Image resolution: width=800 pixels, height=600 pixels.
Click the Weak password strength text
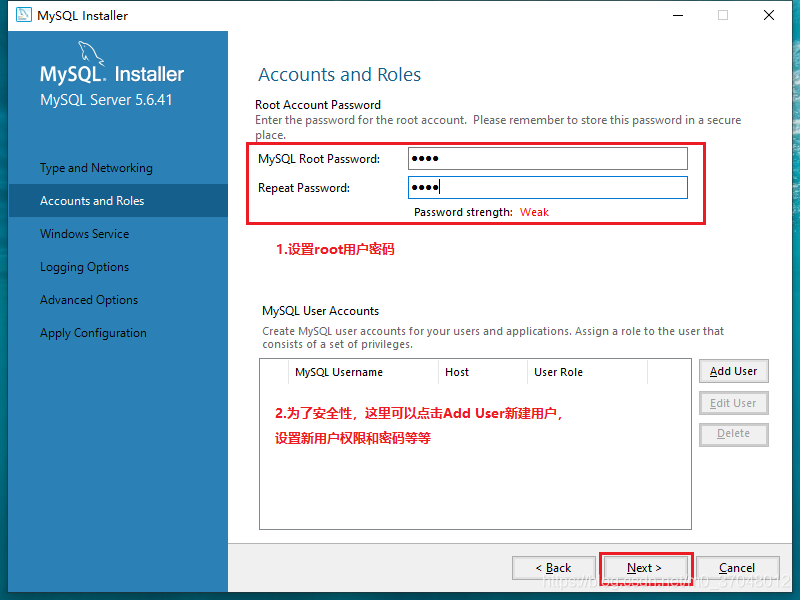point(534,212)
